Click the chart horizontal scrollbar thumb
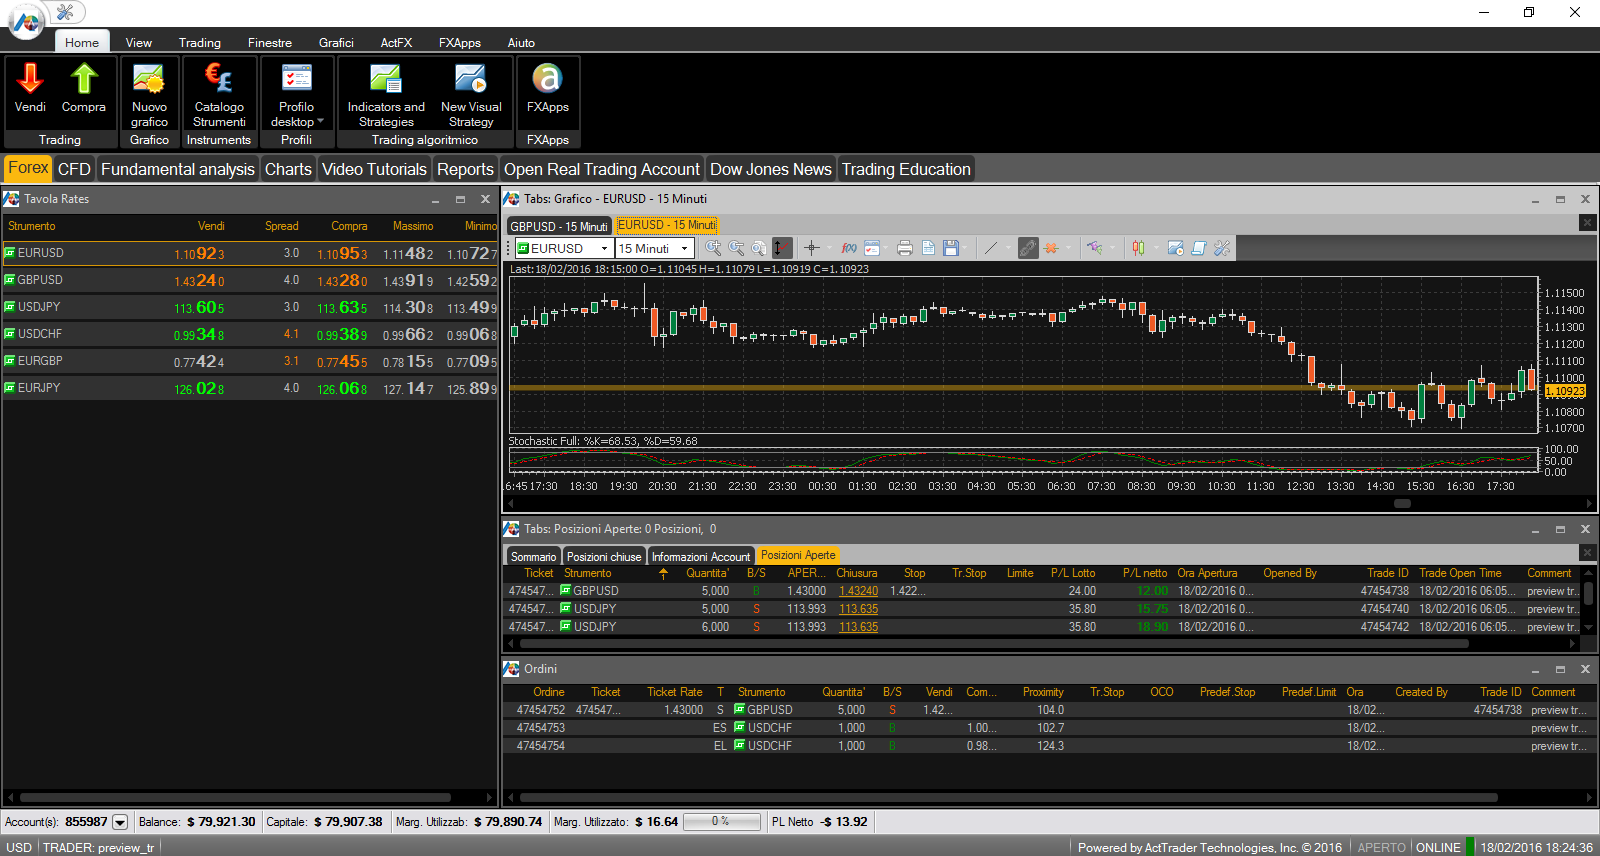 pyautogui.click(x=1402, y=503)
